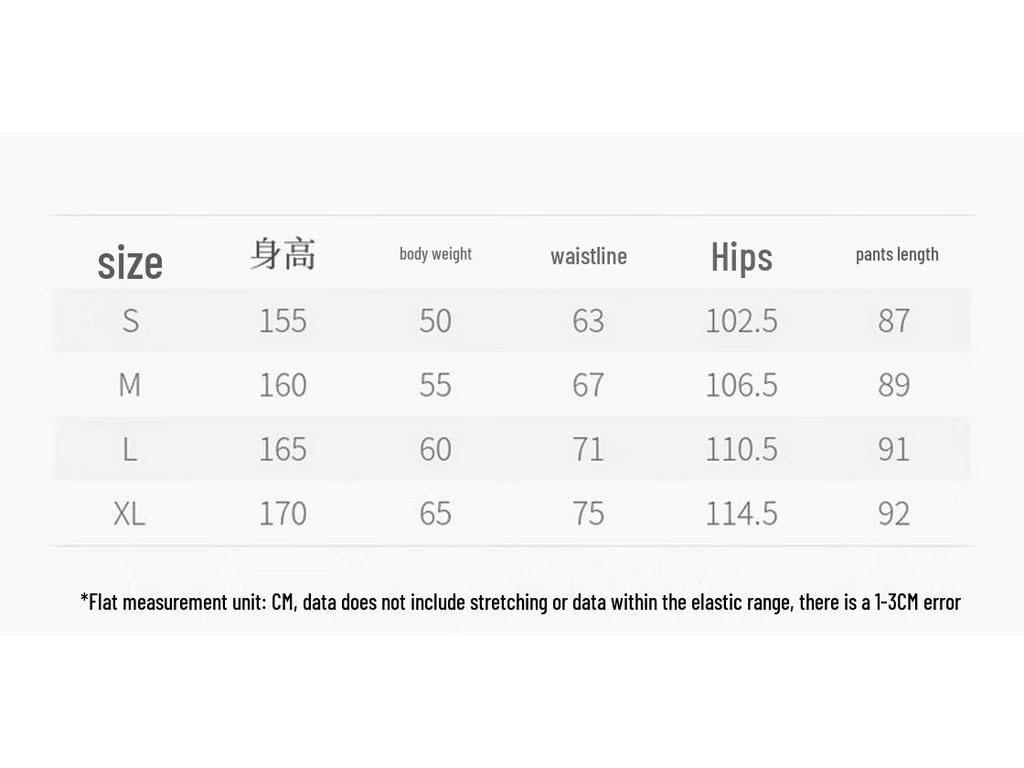This screenshot has height=768, width=1024.
Task: Click the body weight value 55
Action: (436, 385)
